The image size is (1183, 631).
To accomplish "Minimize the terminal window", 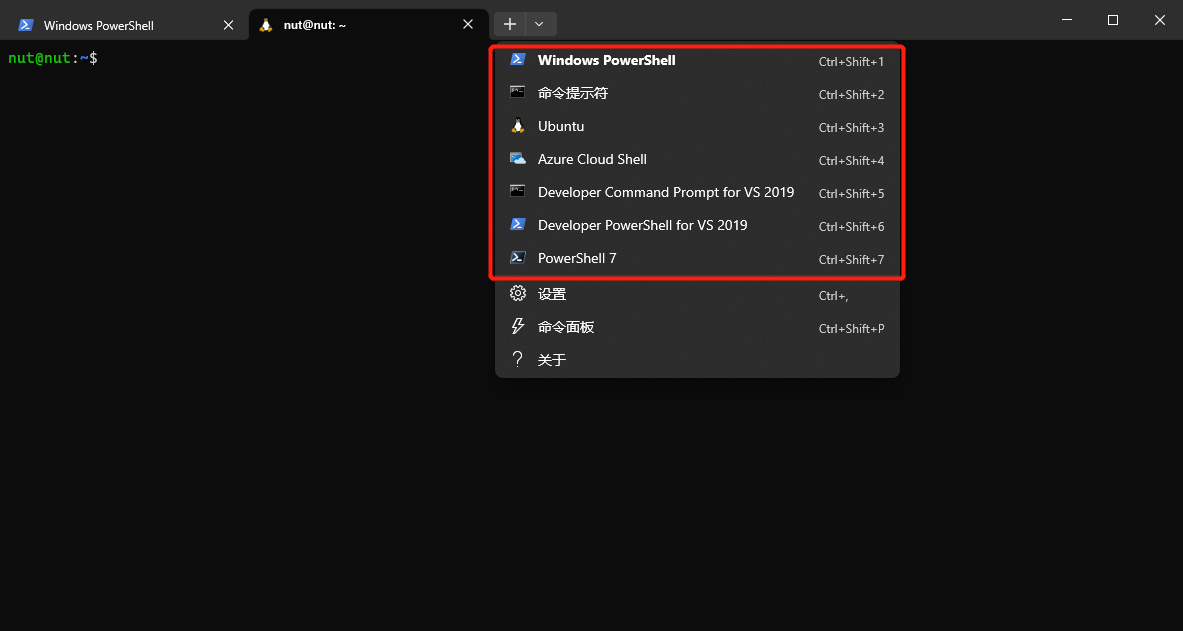I will coord(1066,20).
